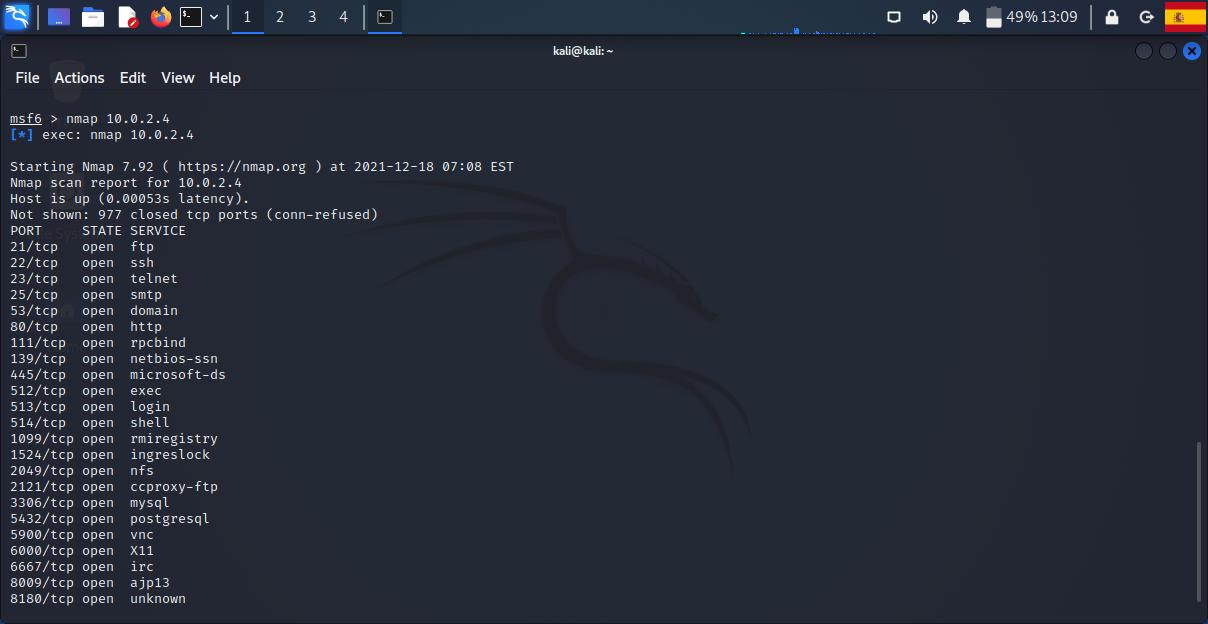Switch to workspace 3

pyautogui.click(x=311, y=17)
